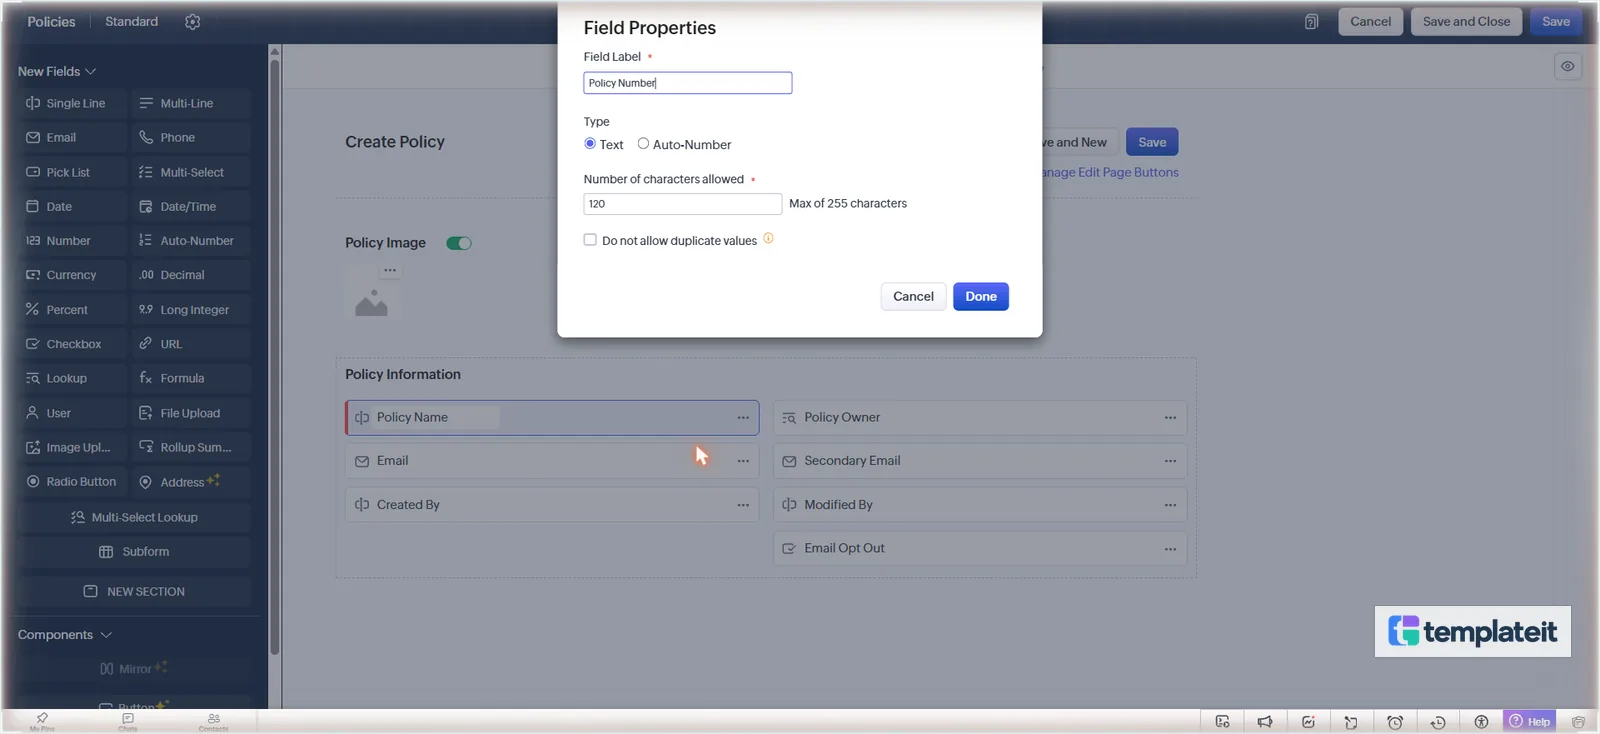Select the Auto-Number type radio button
This screenshot has width=1600, height=734.
pyautogui.click(x=643, y=143)
